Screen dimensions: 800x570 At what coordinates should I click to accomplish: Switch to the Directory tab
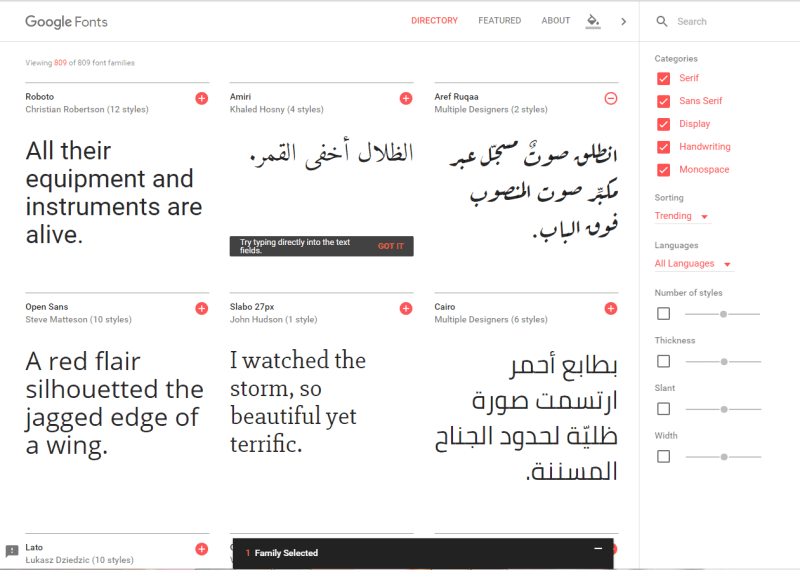[434, 20]
